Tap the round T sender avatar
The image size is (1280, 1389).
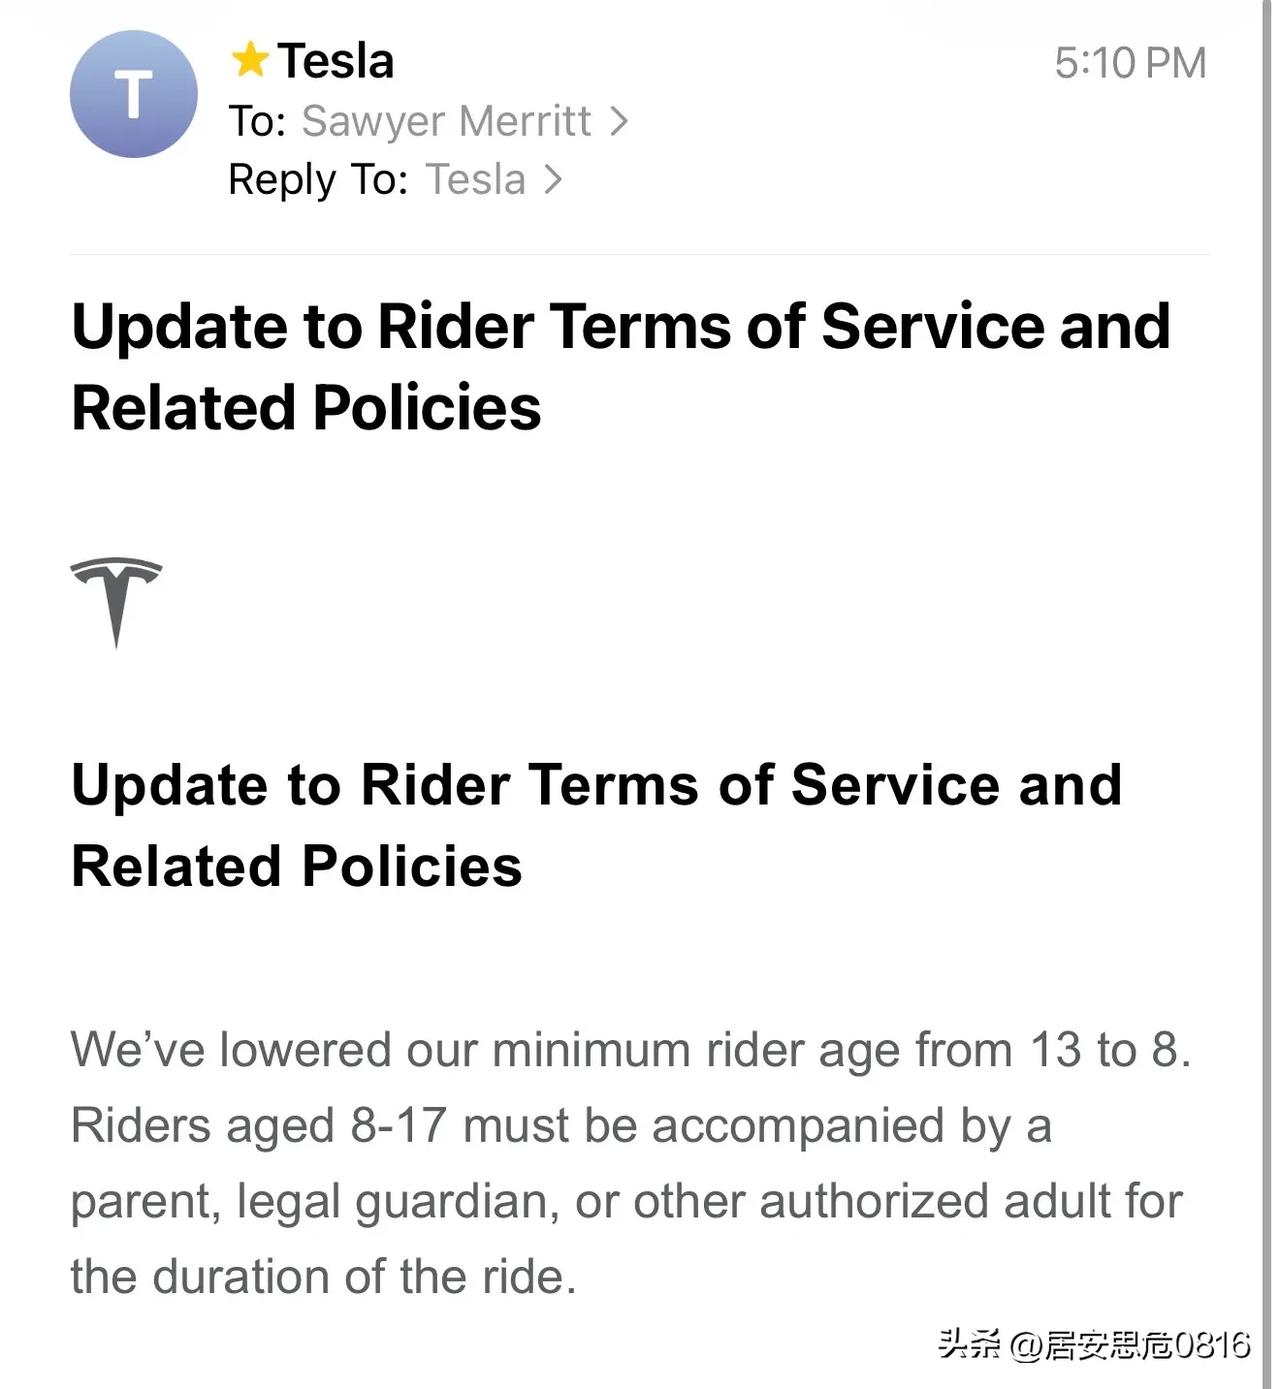click(x=133, y=95)
